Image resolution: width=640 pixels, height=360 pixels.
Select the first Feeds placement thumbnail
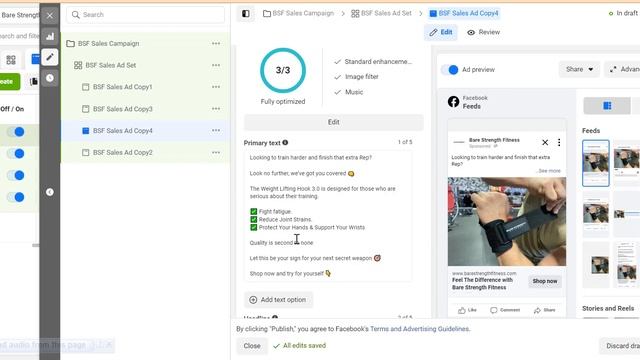click(x=596, y=163)
